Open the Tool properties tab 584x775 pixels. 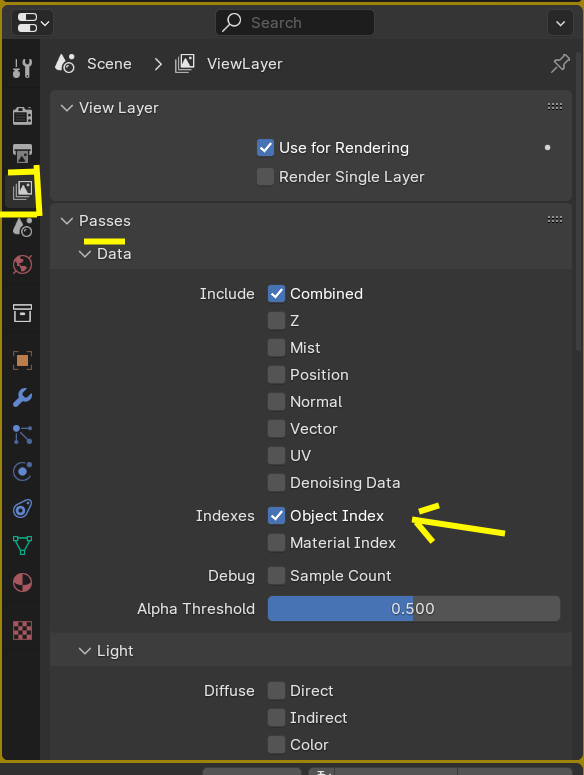(22, 68)
